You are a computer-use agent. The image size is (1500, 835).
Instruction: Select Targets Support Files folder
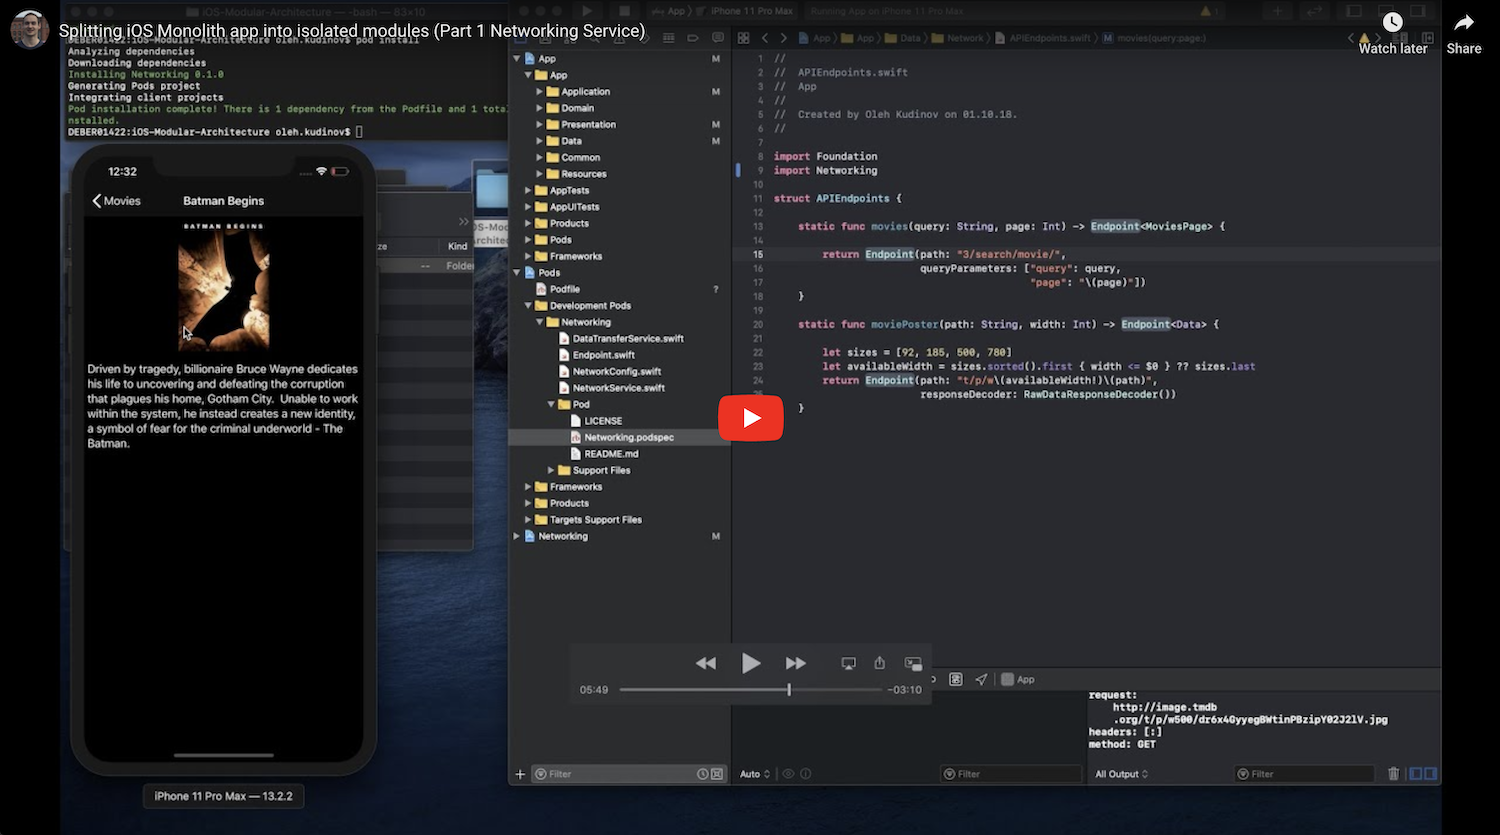point(595,520)
